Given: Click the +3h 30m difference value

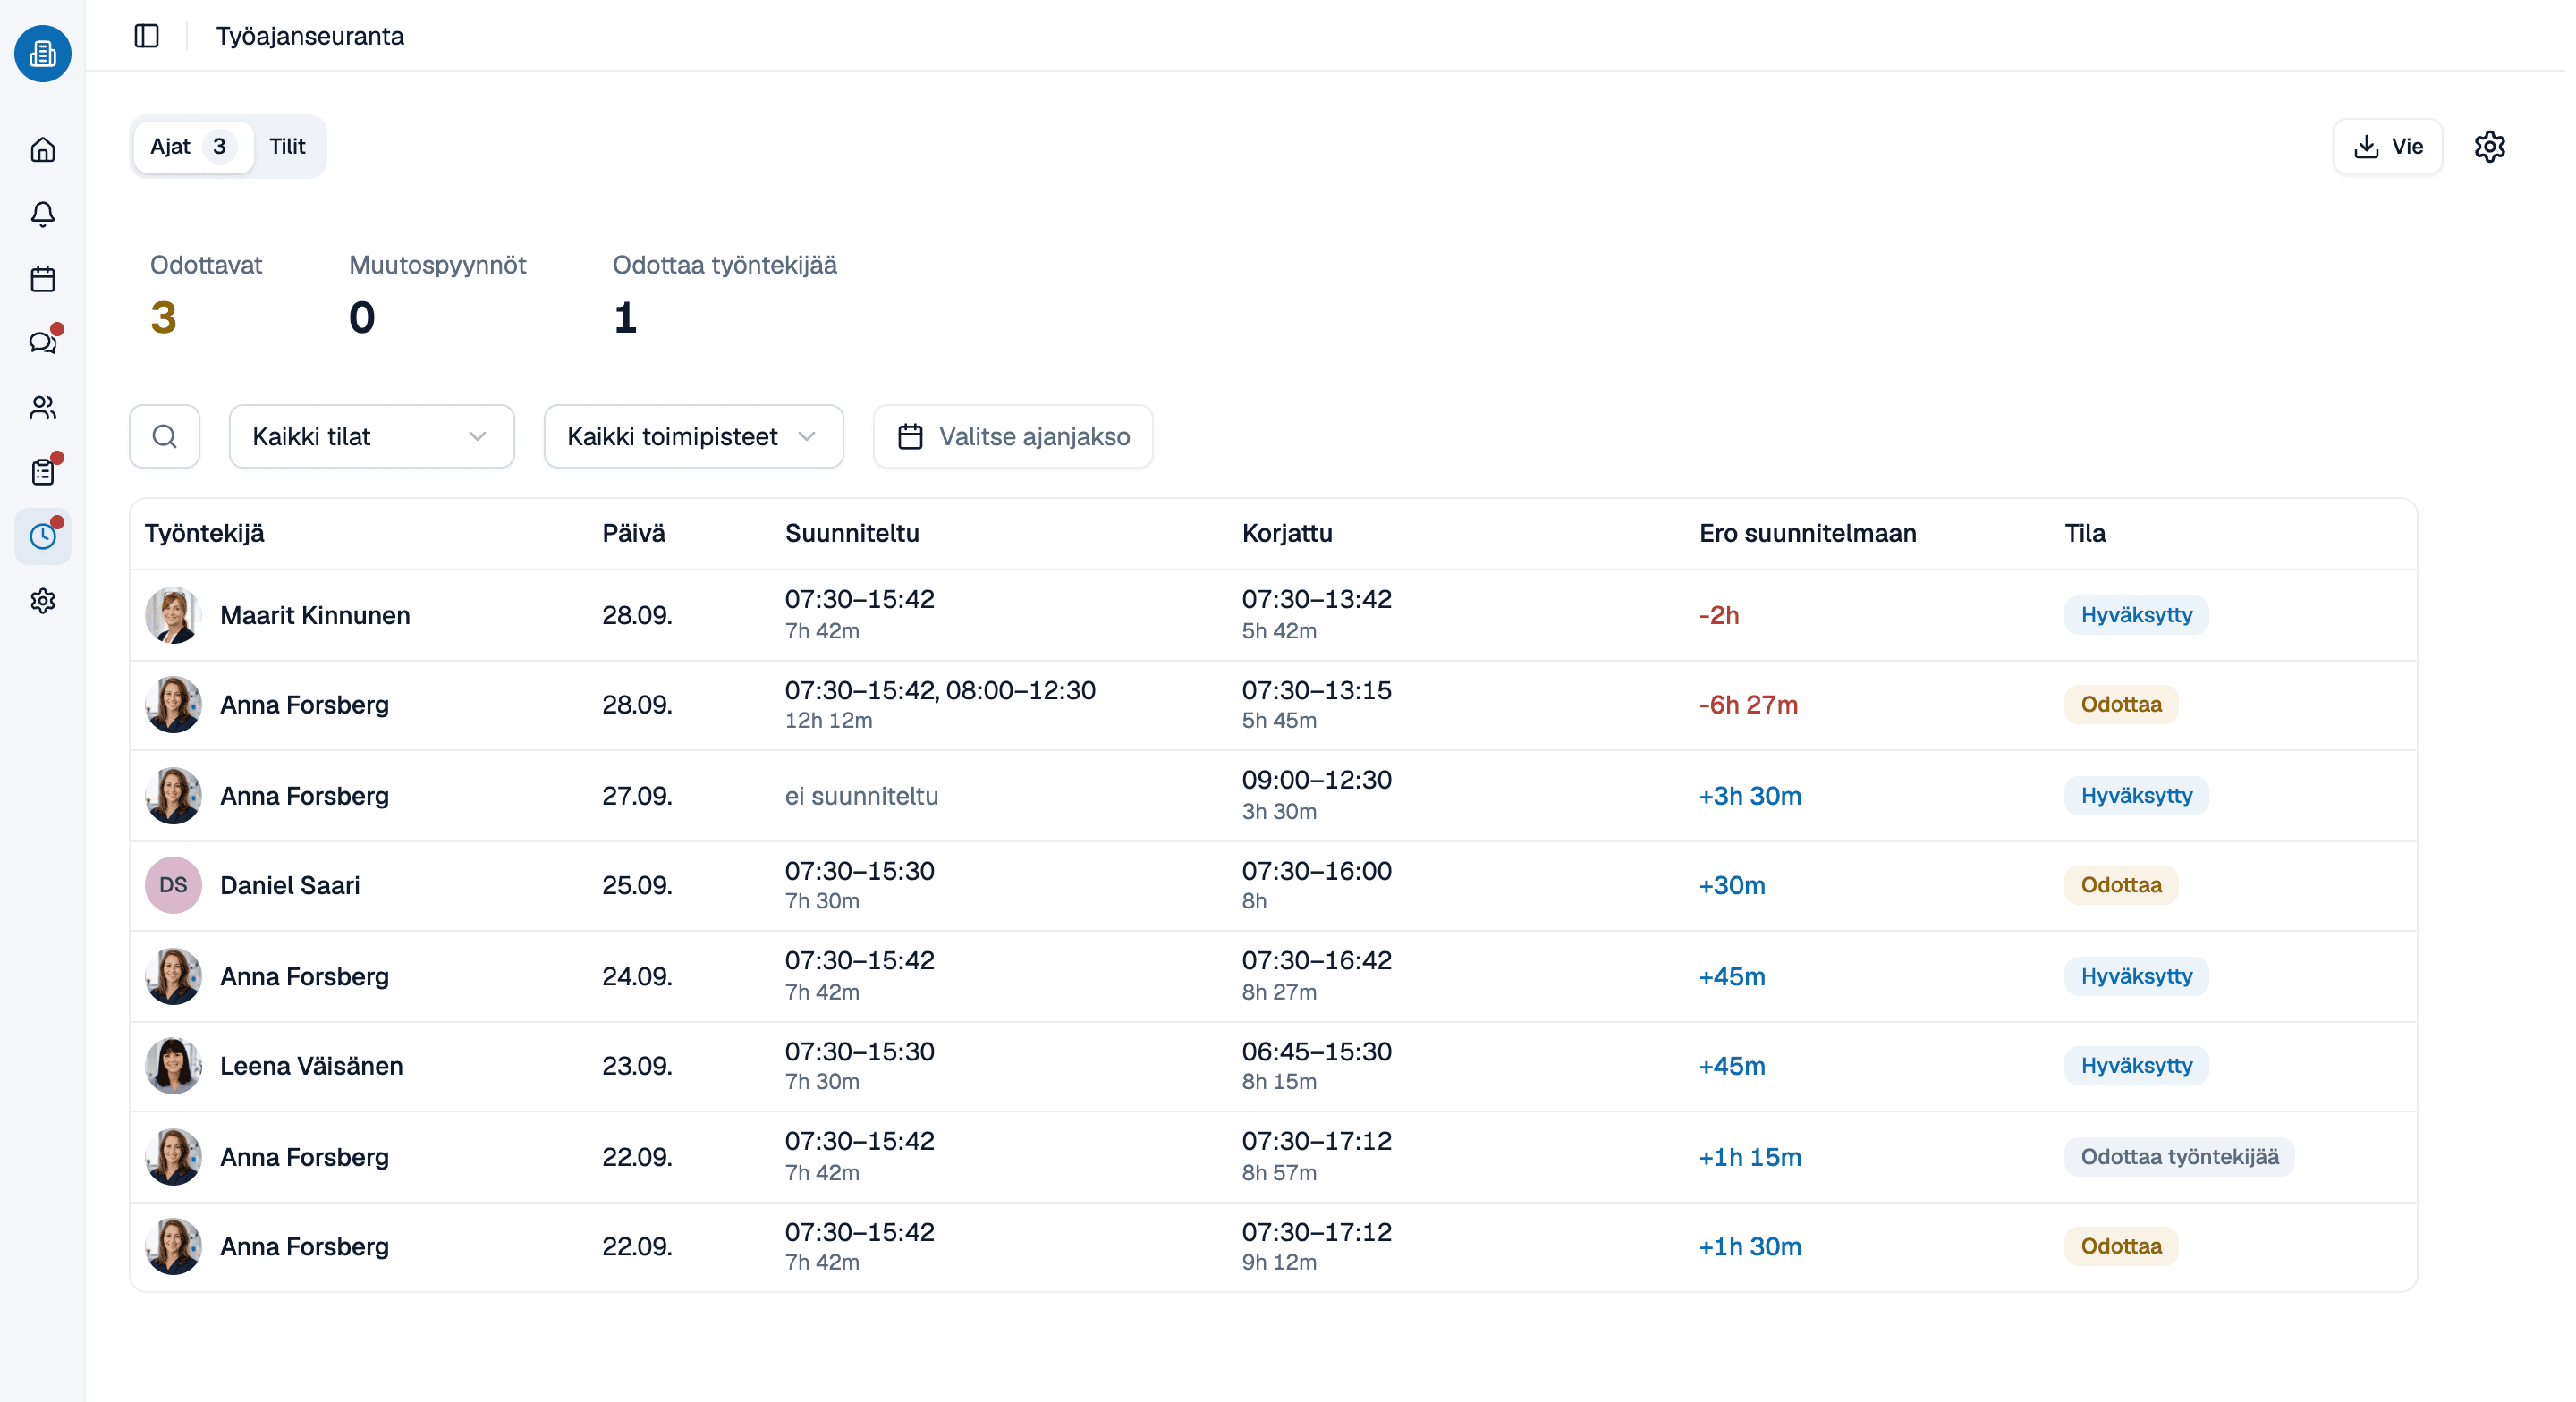Looking at the screenshot, I should pyautogui.click(x=1750, y=796).
